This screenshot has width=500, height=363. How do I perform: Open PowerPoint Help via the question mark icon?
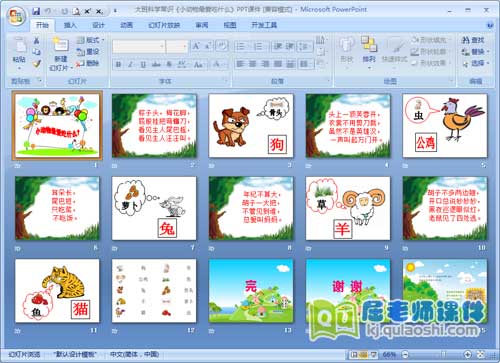(490, 25)
